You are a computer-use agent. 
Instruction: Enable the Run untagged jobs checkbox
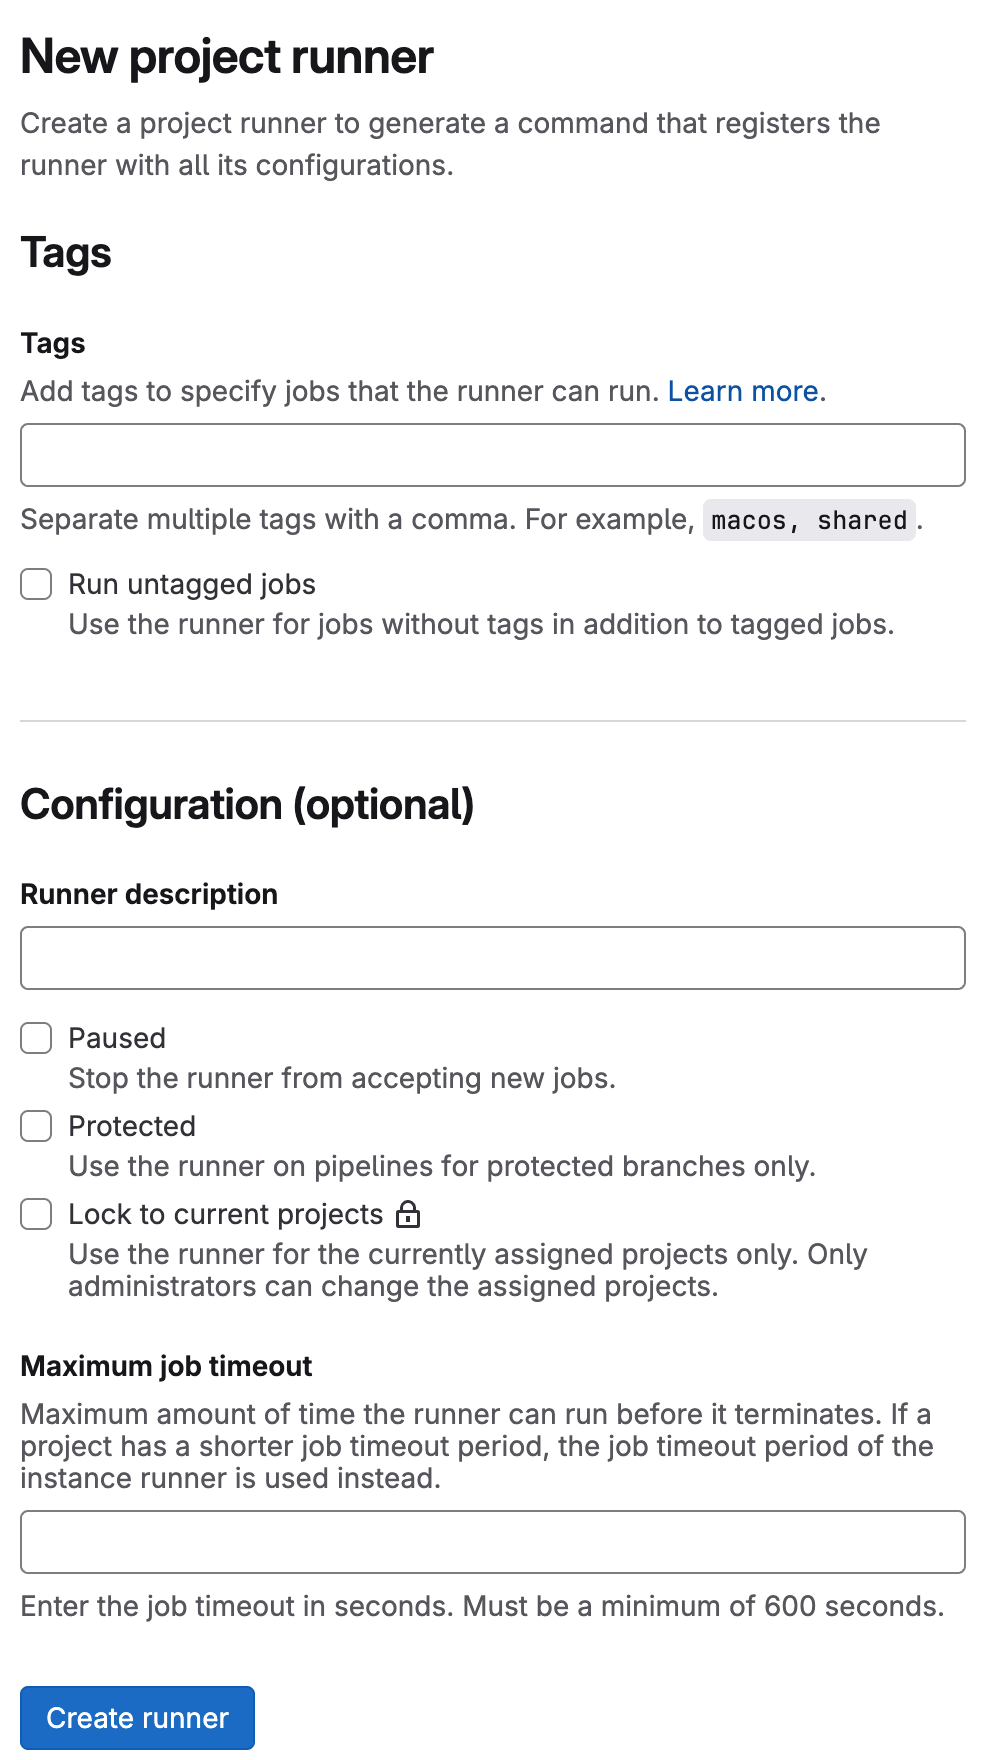click(36, 584)
